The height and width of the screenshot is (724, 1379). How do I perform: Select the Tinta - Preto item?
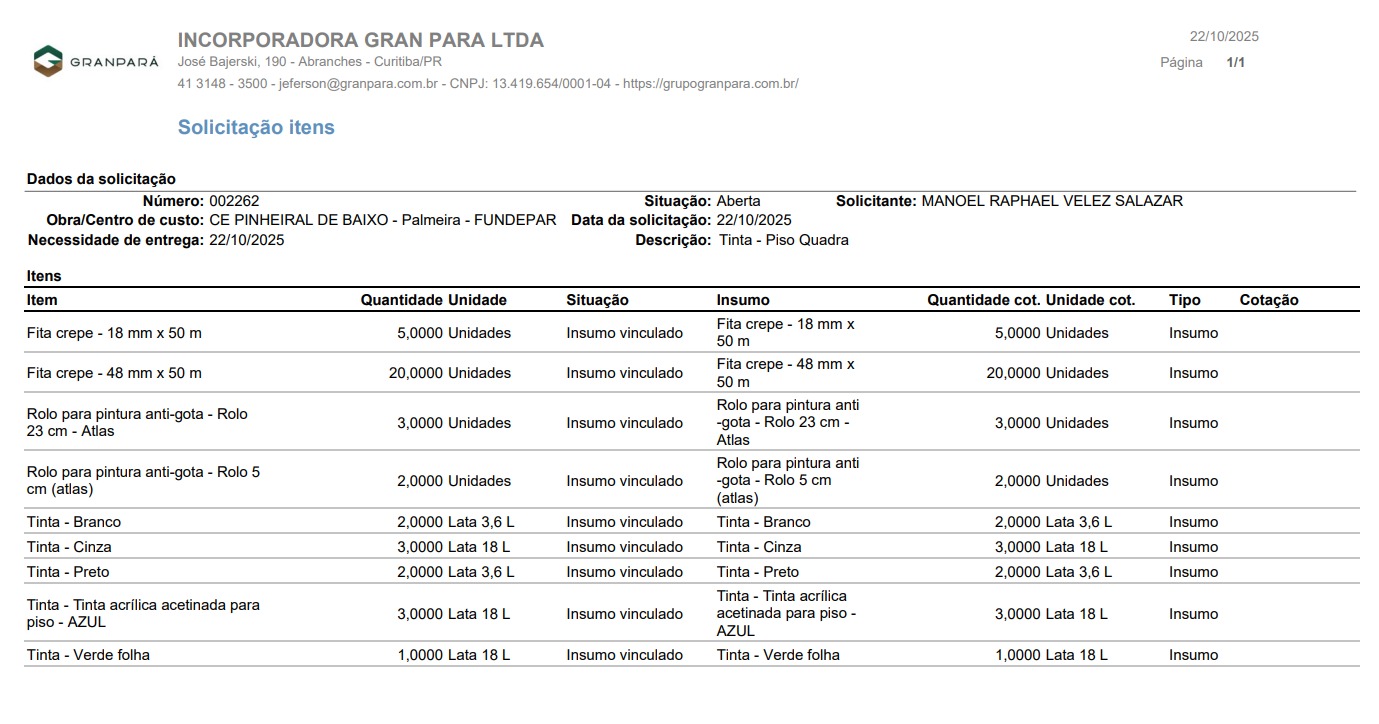(x=68, y=572)
